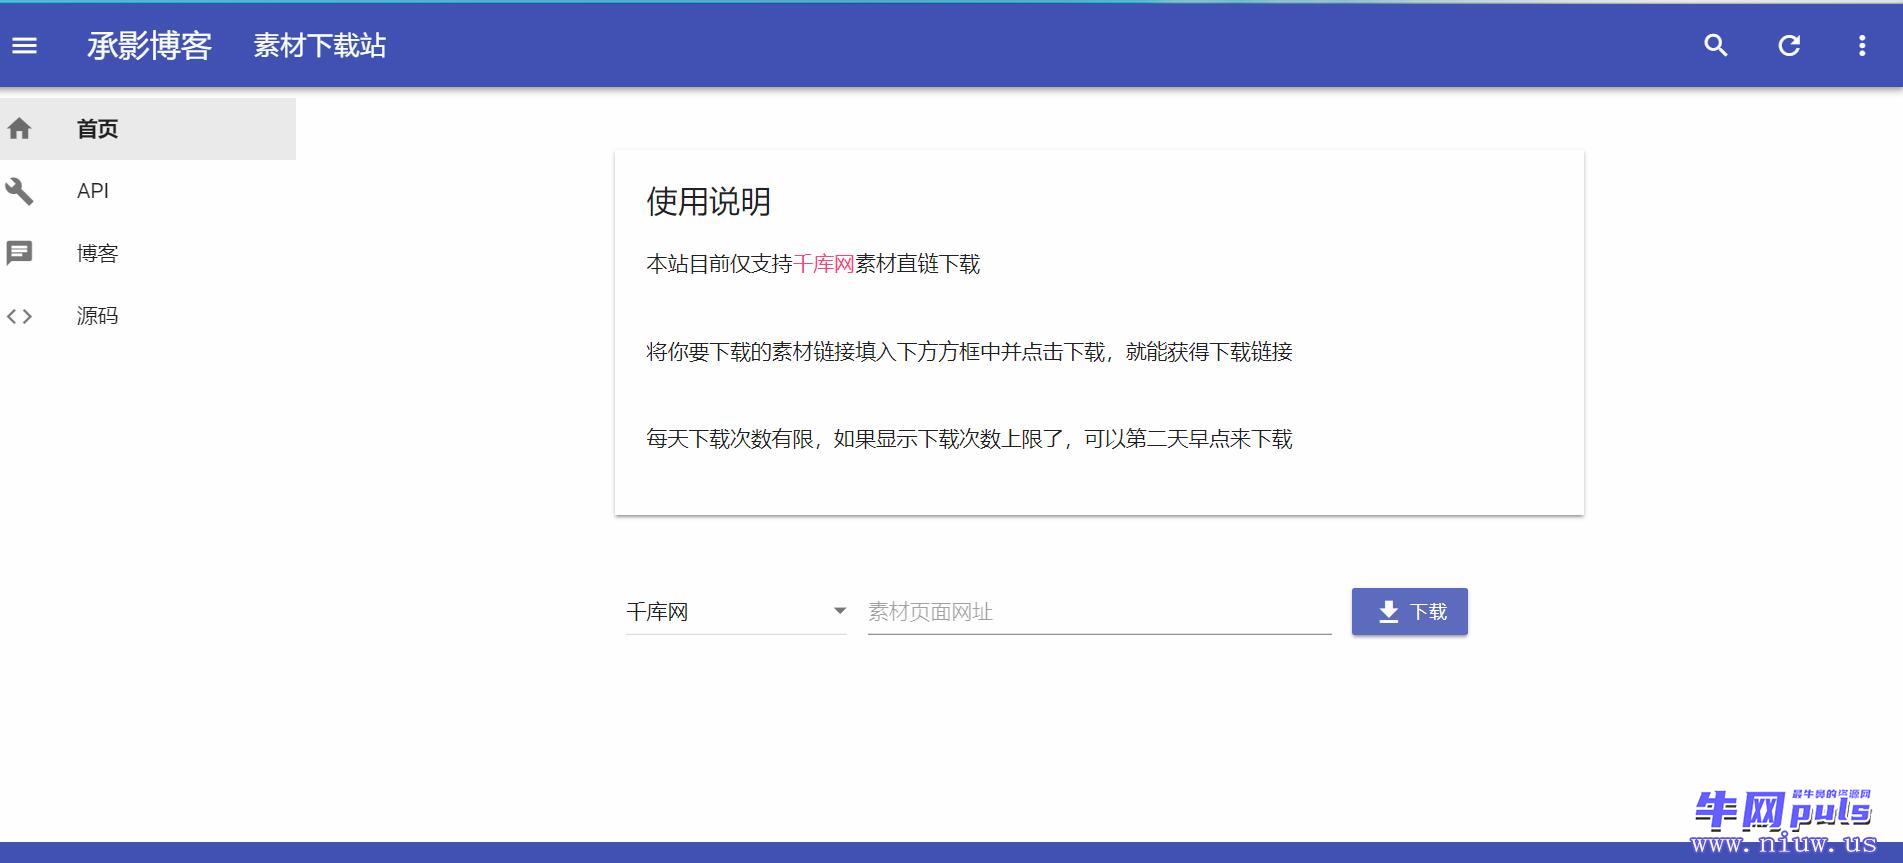This screenshot has height=863, width=1903.
Task: Click the chat icon beside 博客
Action: [19, 253]
